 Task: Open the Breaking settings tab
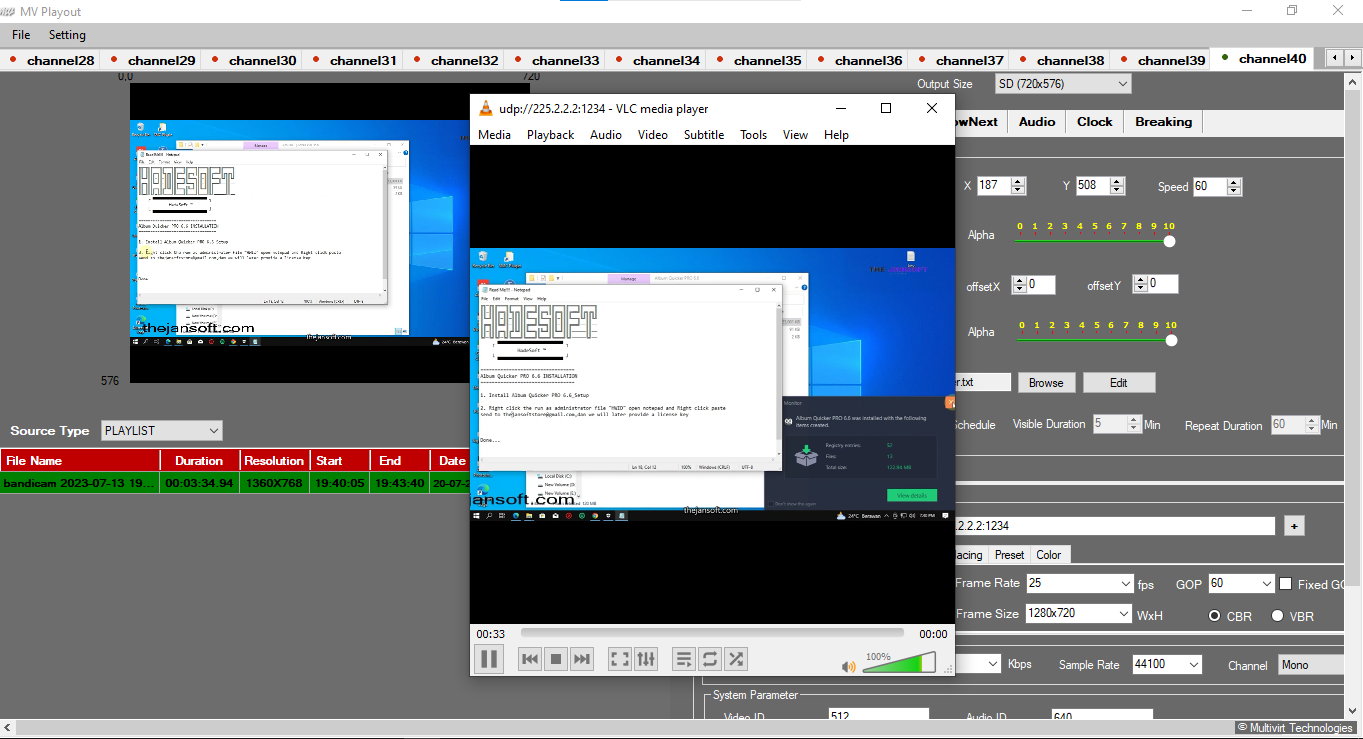click(x=1163, y=122)
